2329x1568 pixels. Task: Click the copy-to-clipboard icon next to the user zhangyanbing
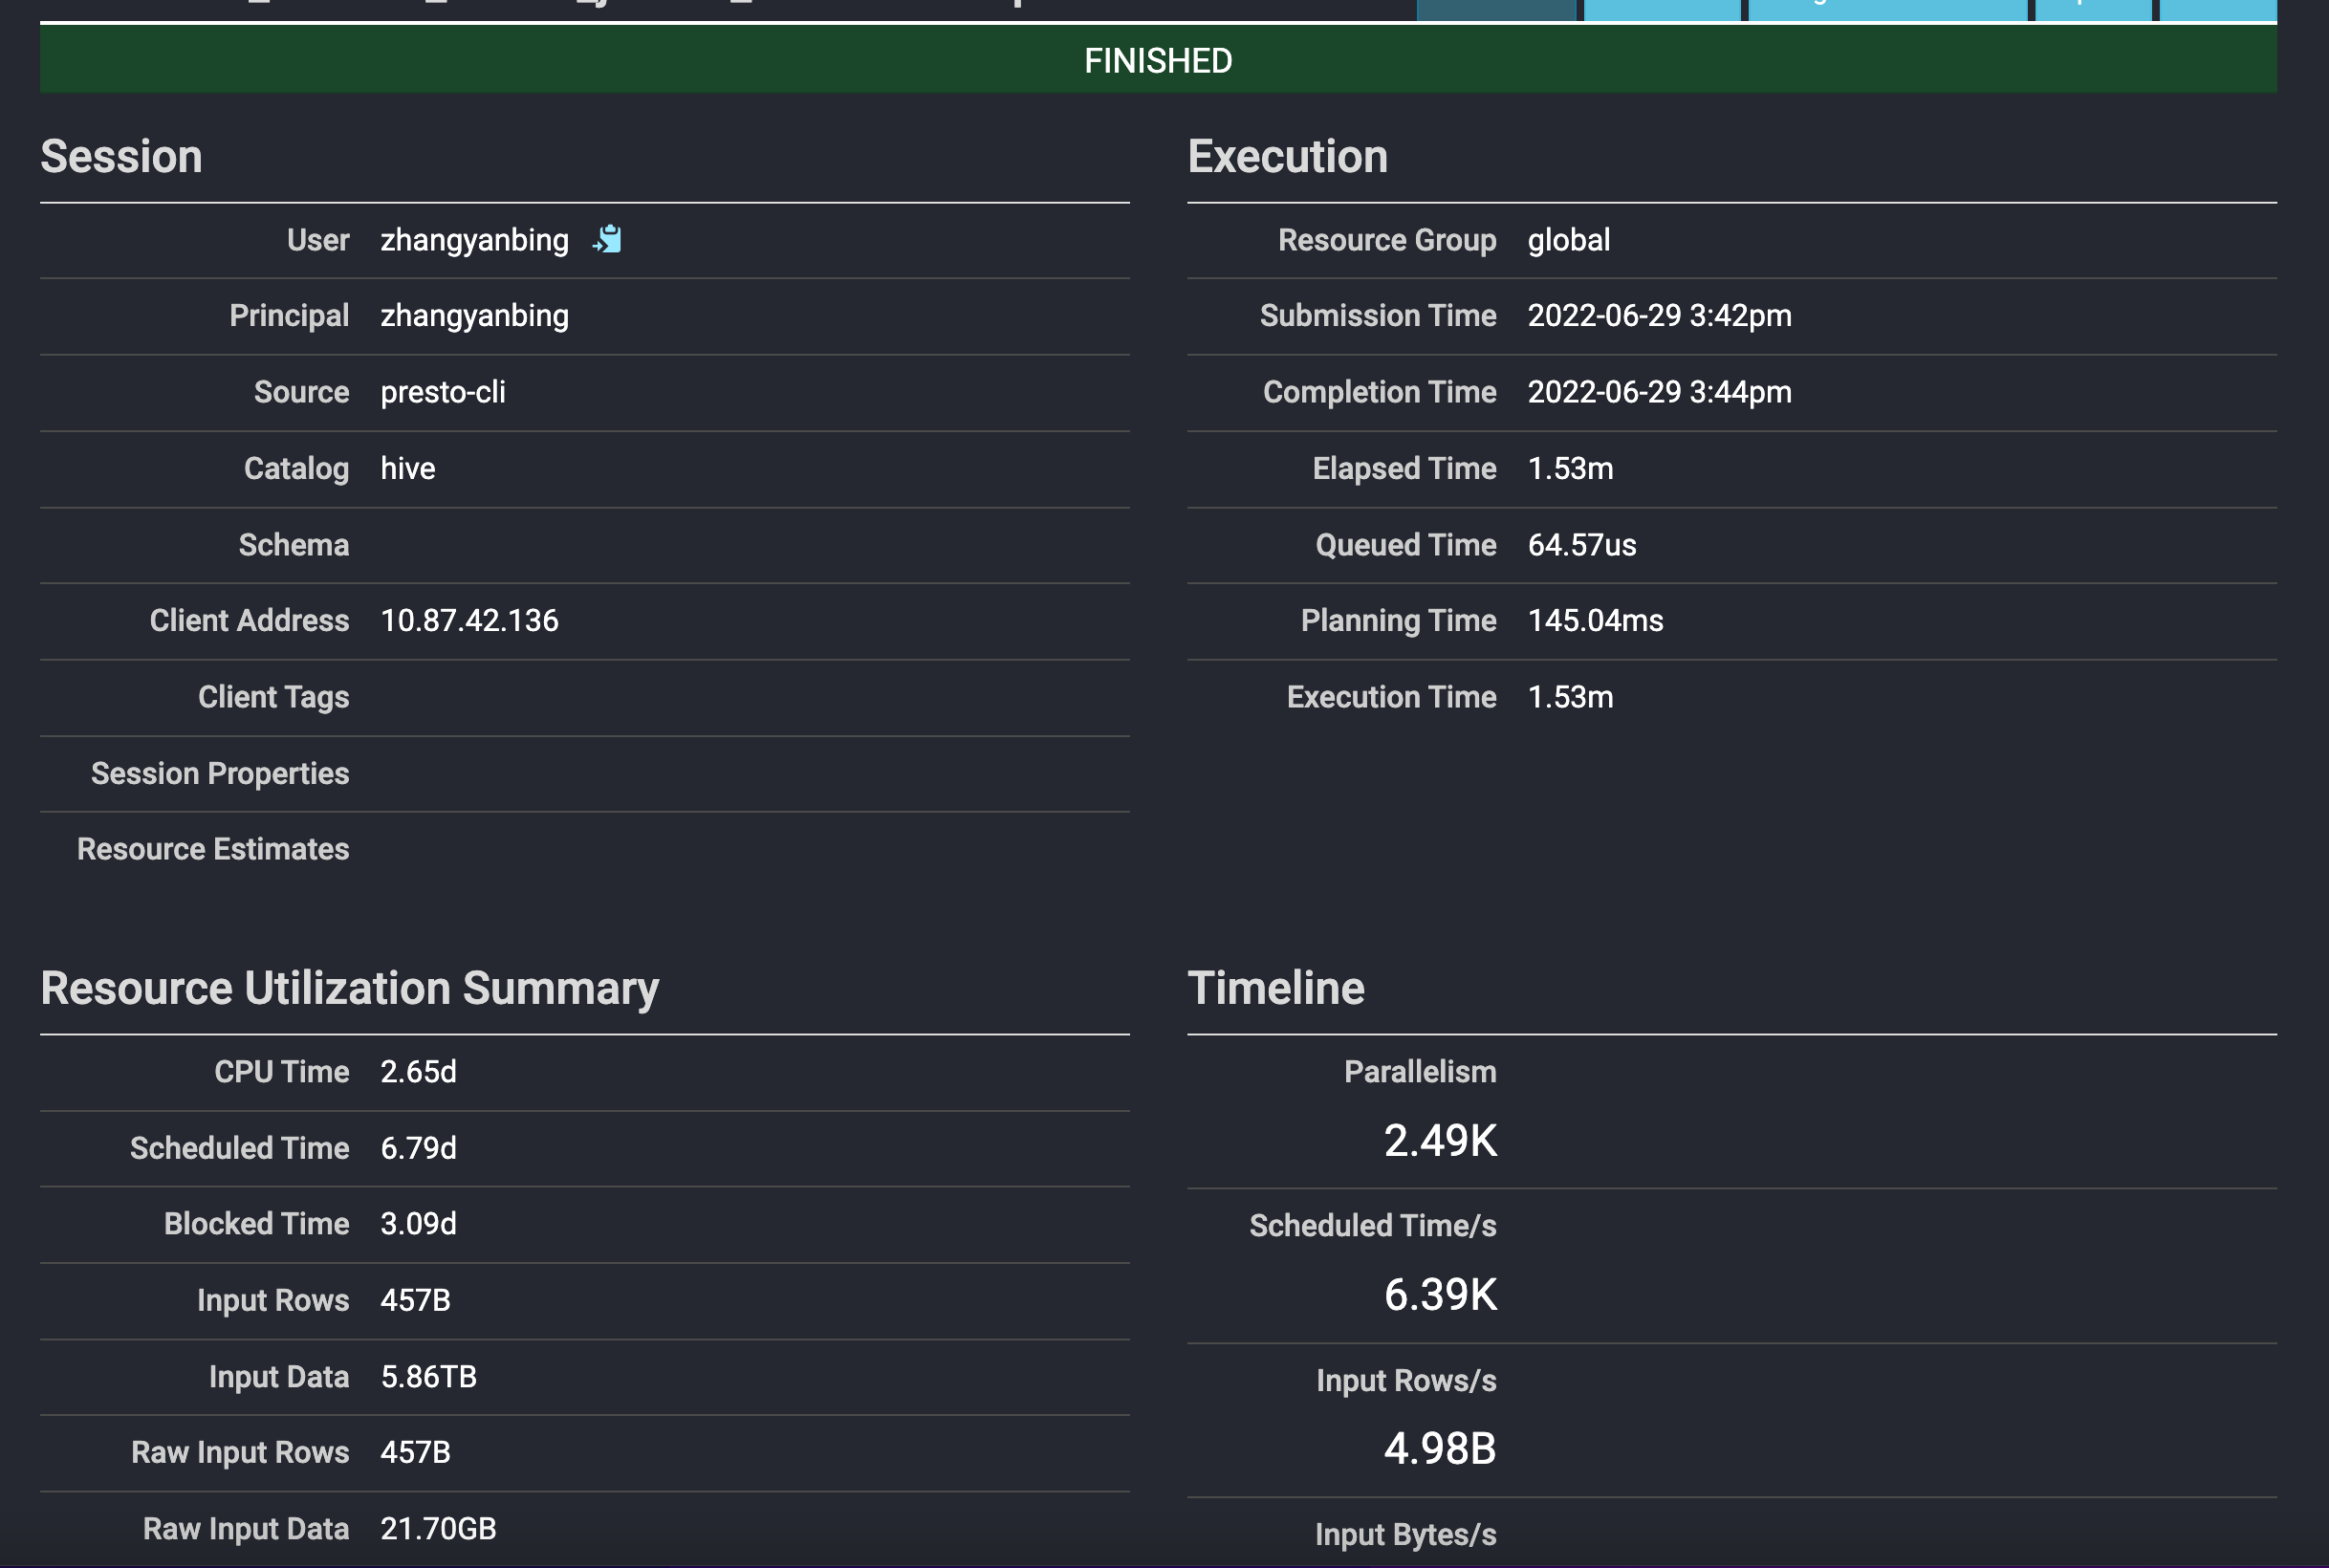pyautogui.click(x=607, y=240)
